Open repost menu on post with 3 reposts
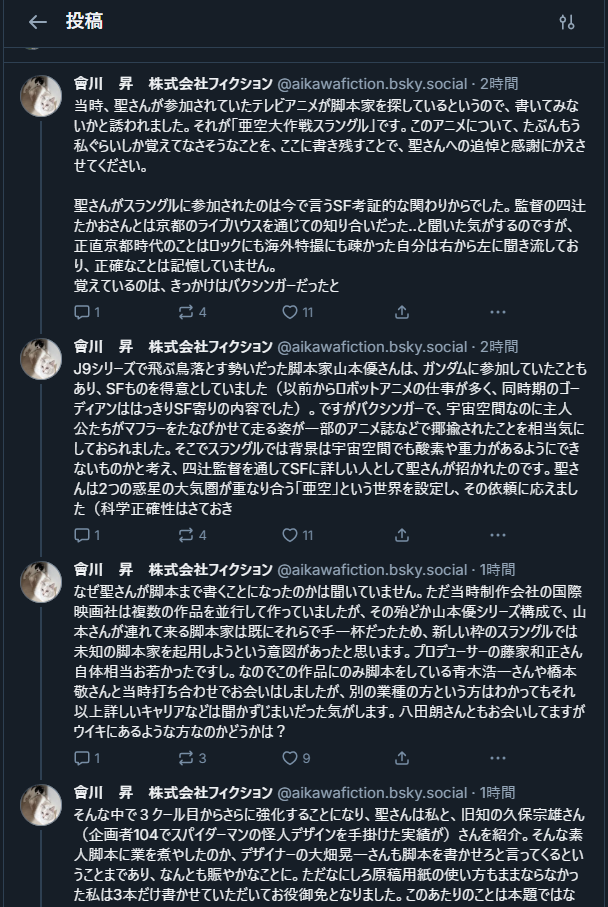This screenshot has width=608, height=907. tap(186, 758)
